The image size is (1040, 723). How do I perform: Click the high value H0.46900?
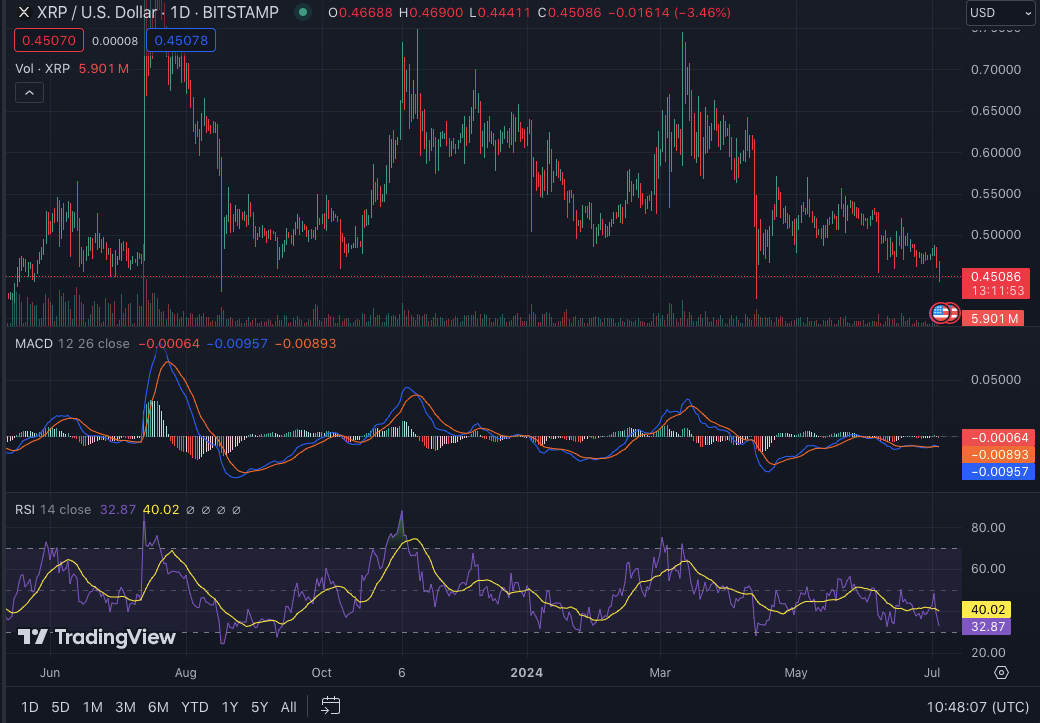pos(430,13)
